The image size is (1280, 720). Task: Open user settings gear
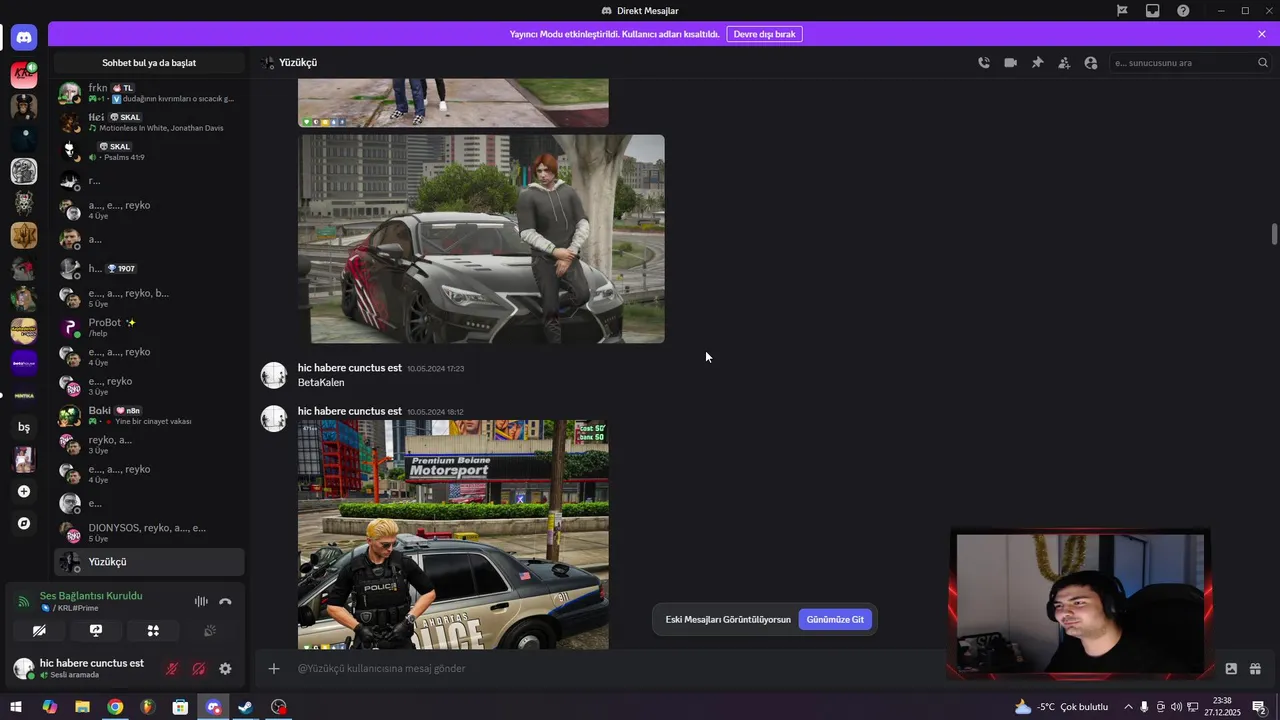pos(225,669)
